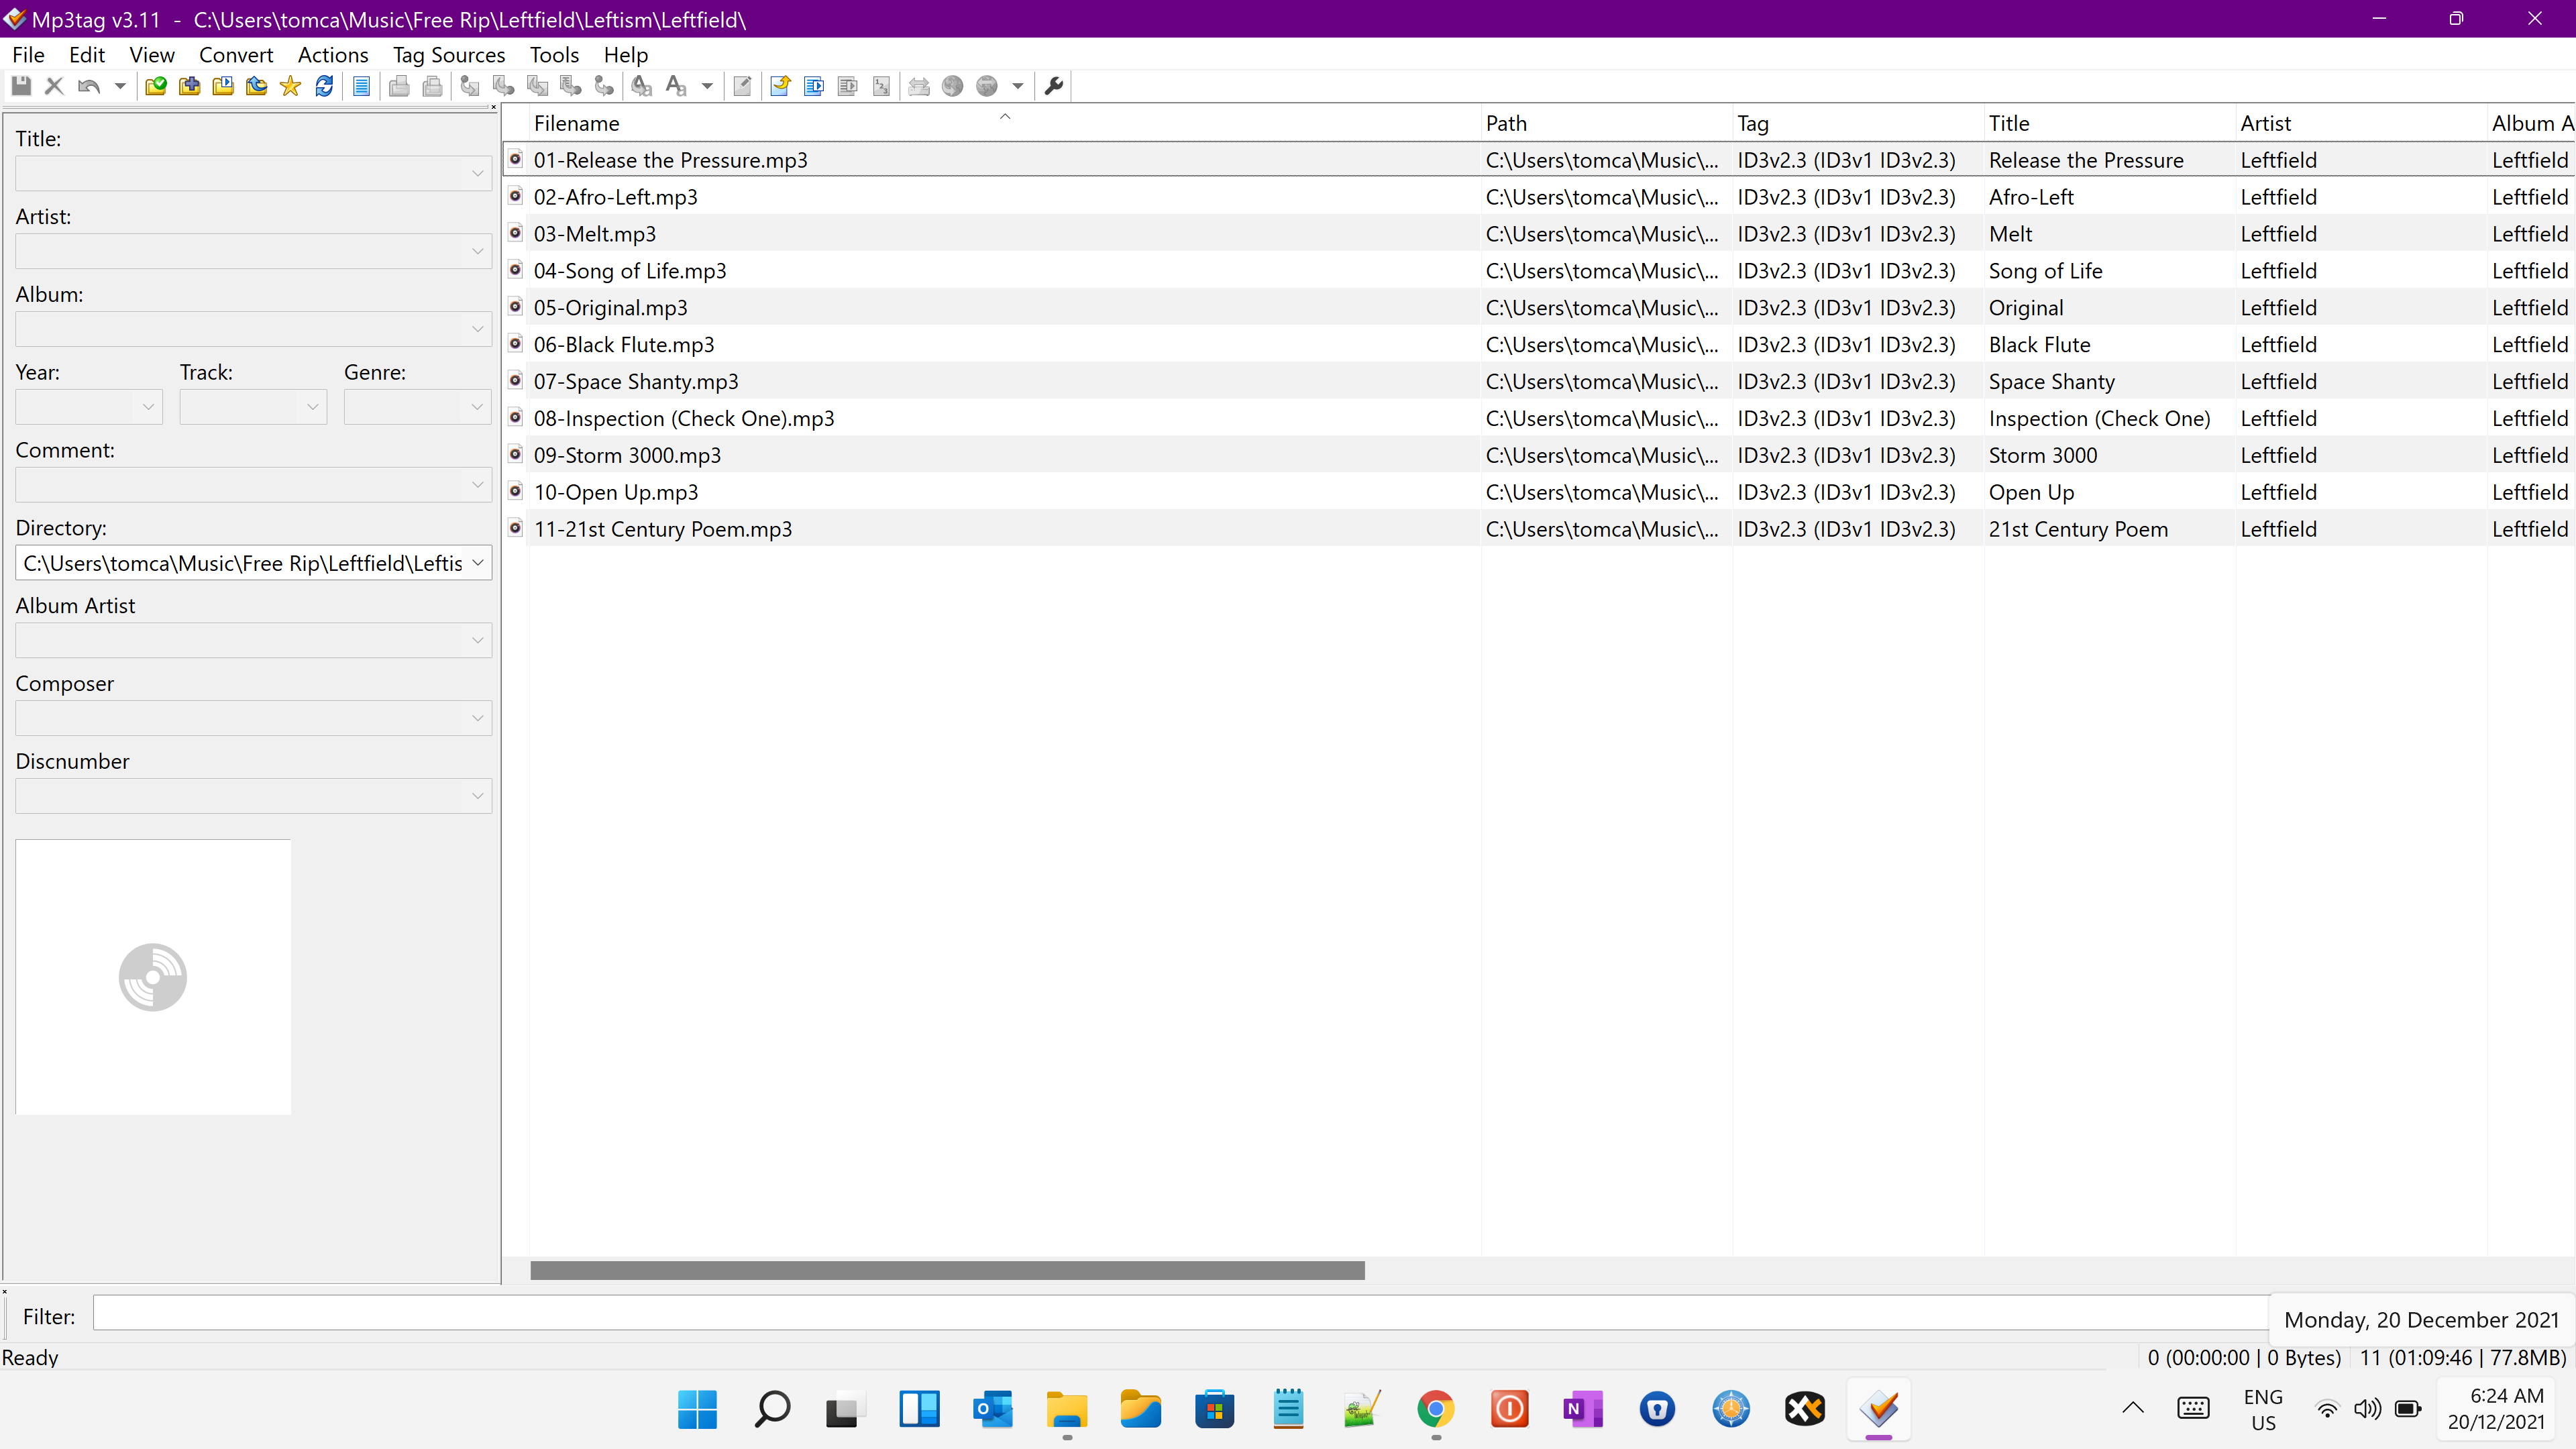Open the Actions dropdown arrow in toolbar
Viewport: 2576px width, 1449px height.
tap(707, 86)
